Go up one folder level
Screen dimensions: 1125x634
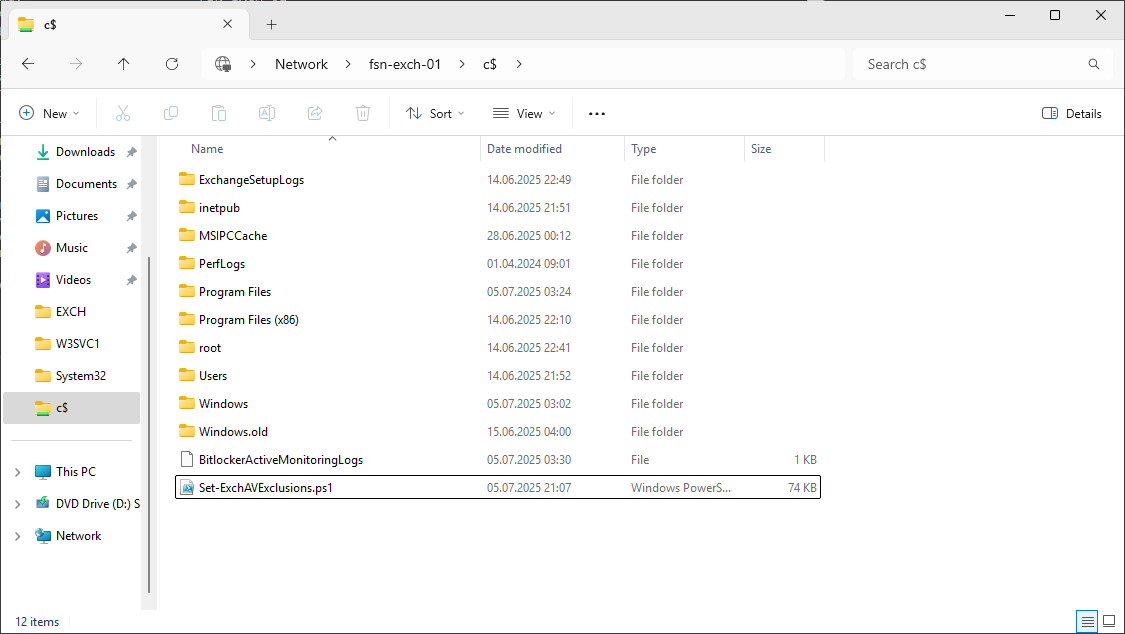pyautogui.click(x=123, y=64)
